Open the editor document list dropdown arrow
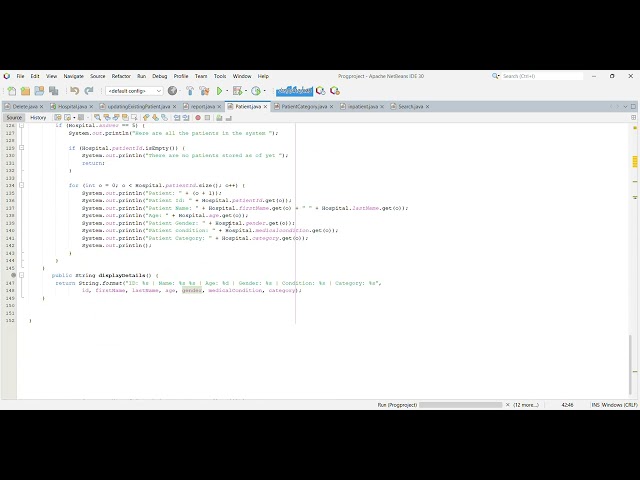640x480 pixels. pos(625,107)
